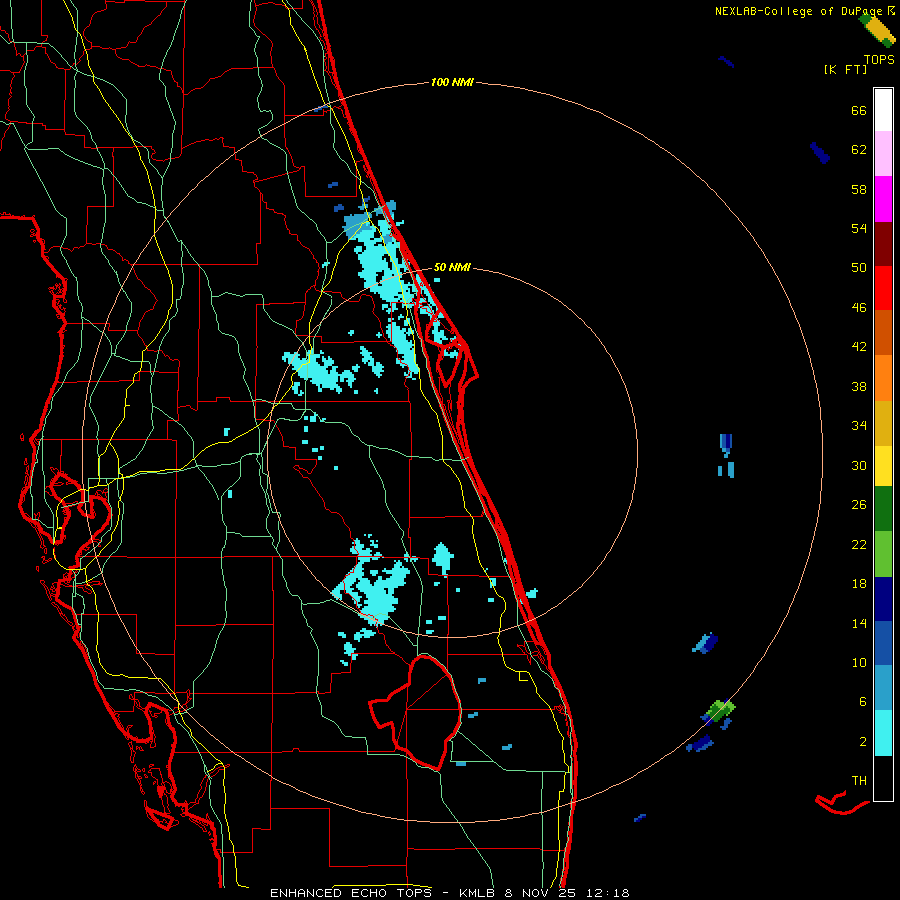Click the "66" legend value
900x900 pixels.
[x=859, y=110]
